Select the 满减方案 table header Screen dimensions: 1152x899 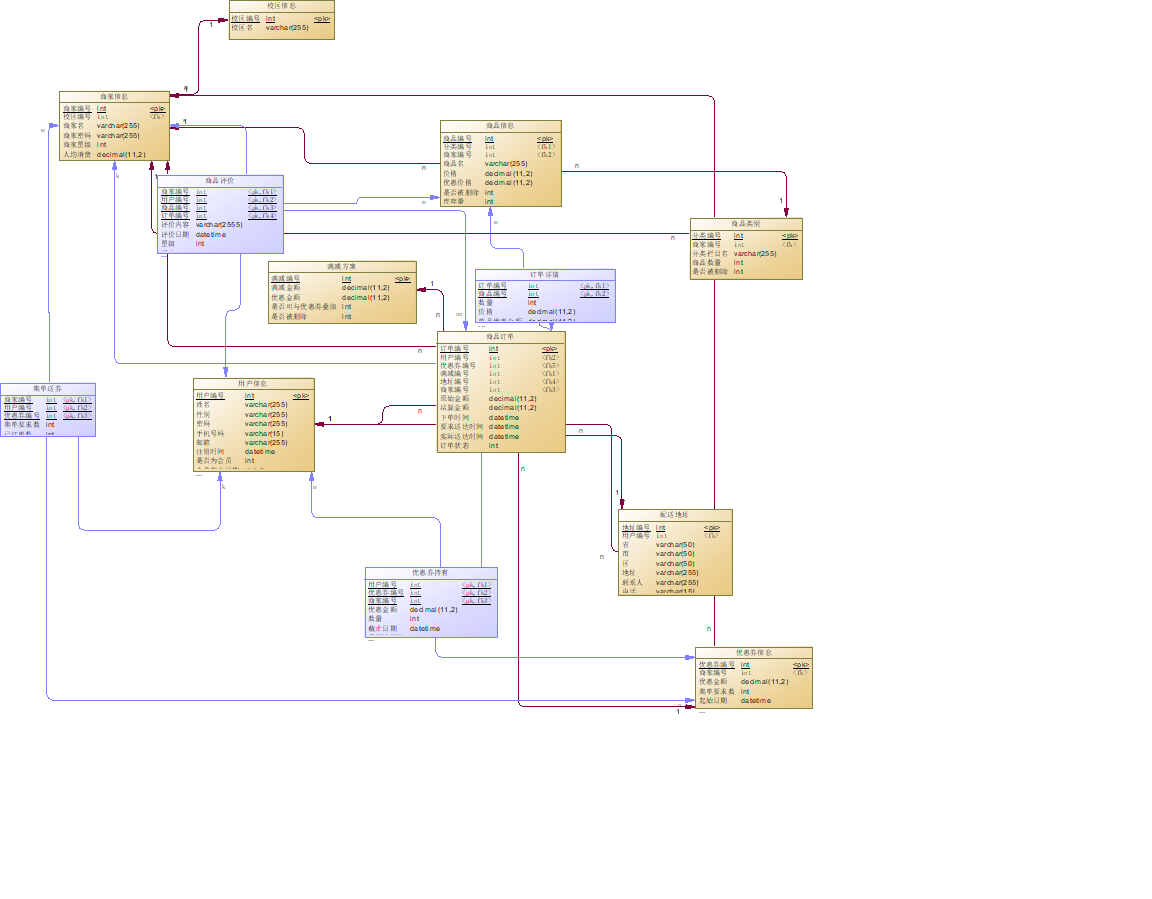(342, 267)
